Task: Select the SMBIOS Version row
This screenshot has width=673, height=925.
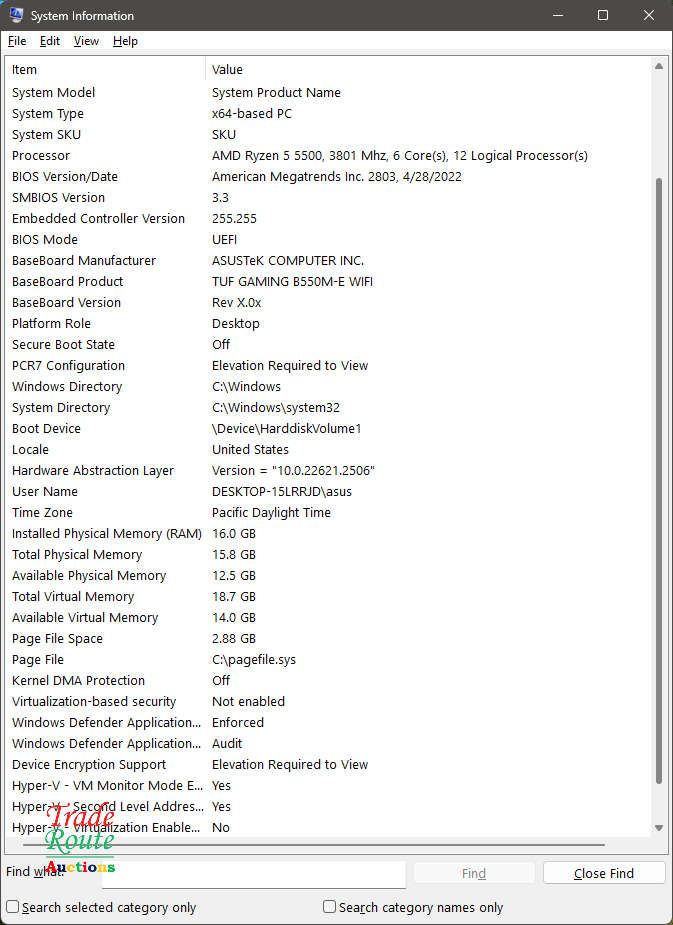Action: 328,198
